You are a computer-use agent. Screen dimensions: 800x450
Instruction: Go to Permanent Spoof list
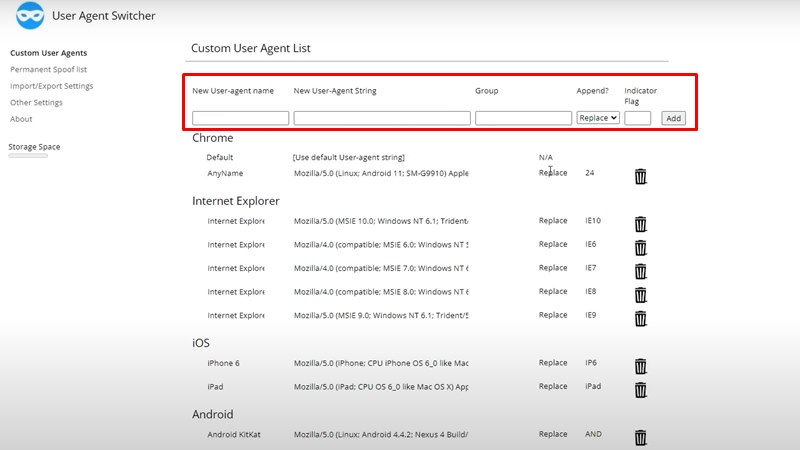click(x=48, y=69)
